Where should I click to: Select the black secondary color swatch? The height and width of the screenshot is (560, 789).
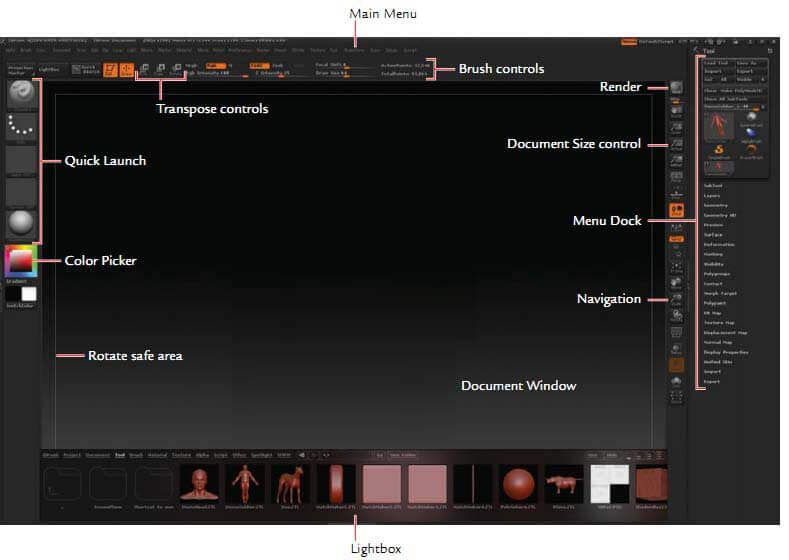coord(12,294)
